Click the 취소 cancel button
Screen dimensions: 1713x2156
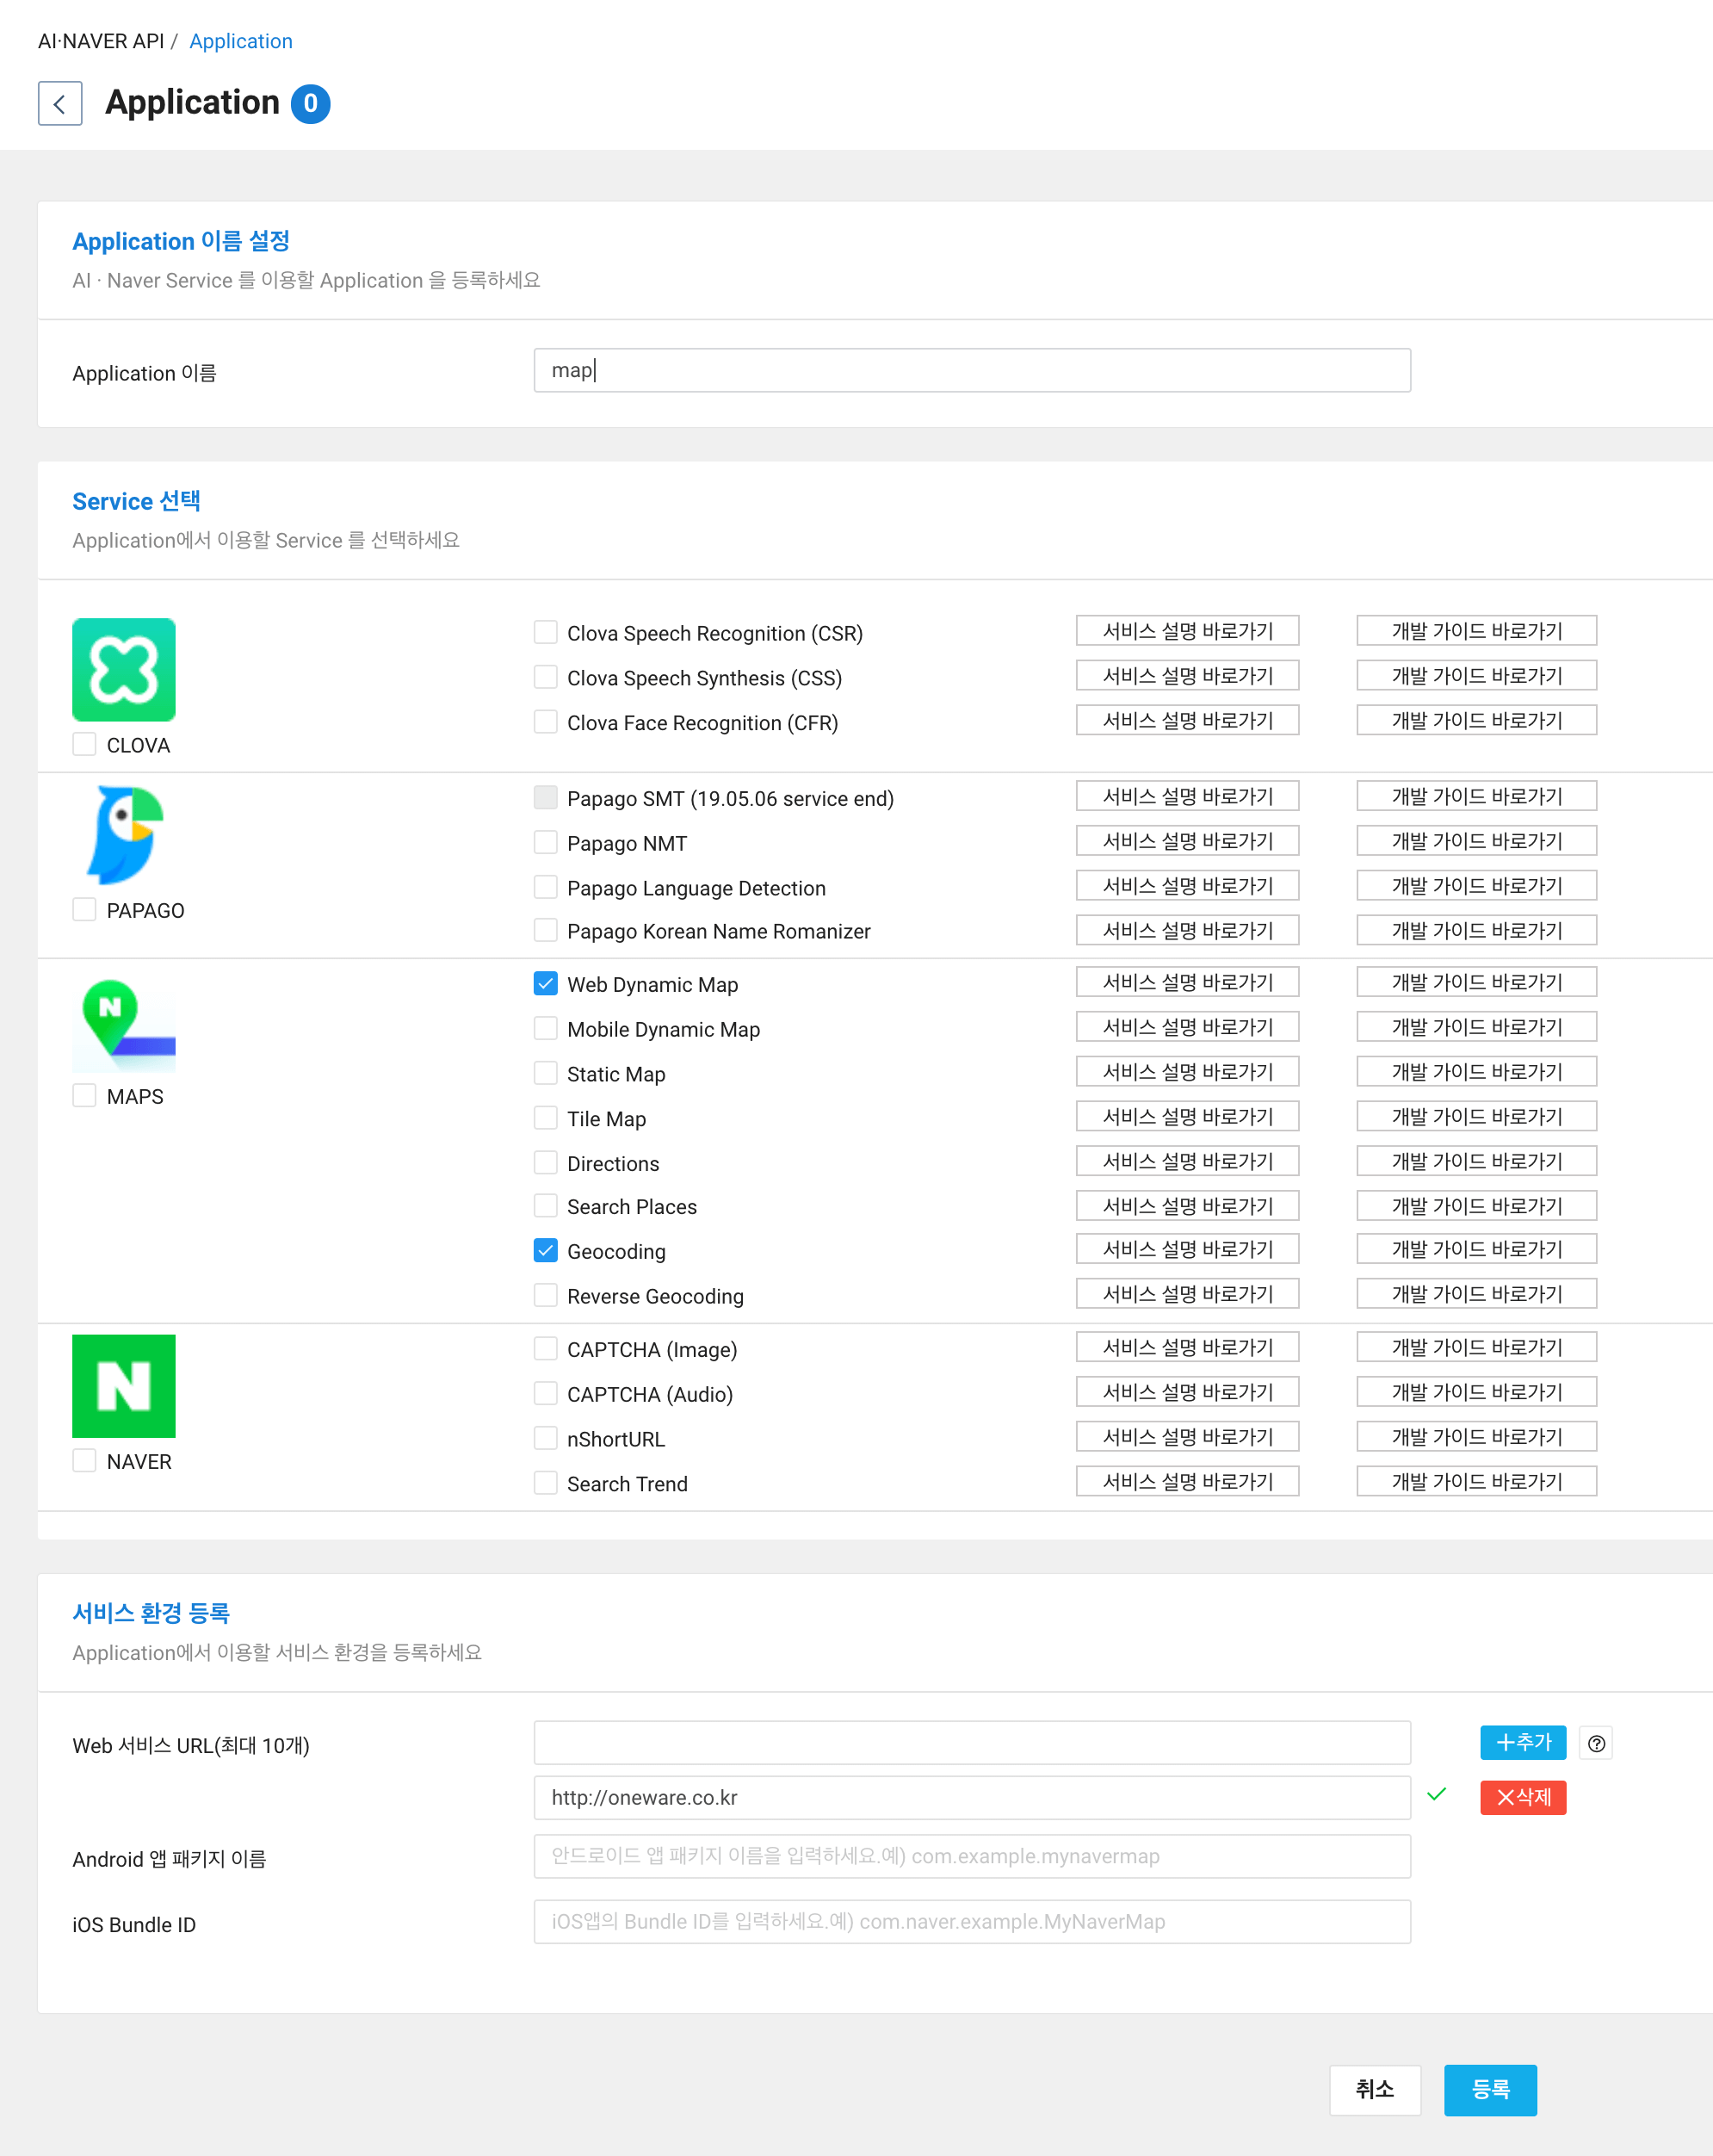[1375, 2089]
